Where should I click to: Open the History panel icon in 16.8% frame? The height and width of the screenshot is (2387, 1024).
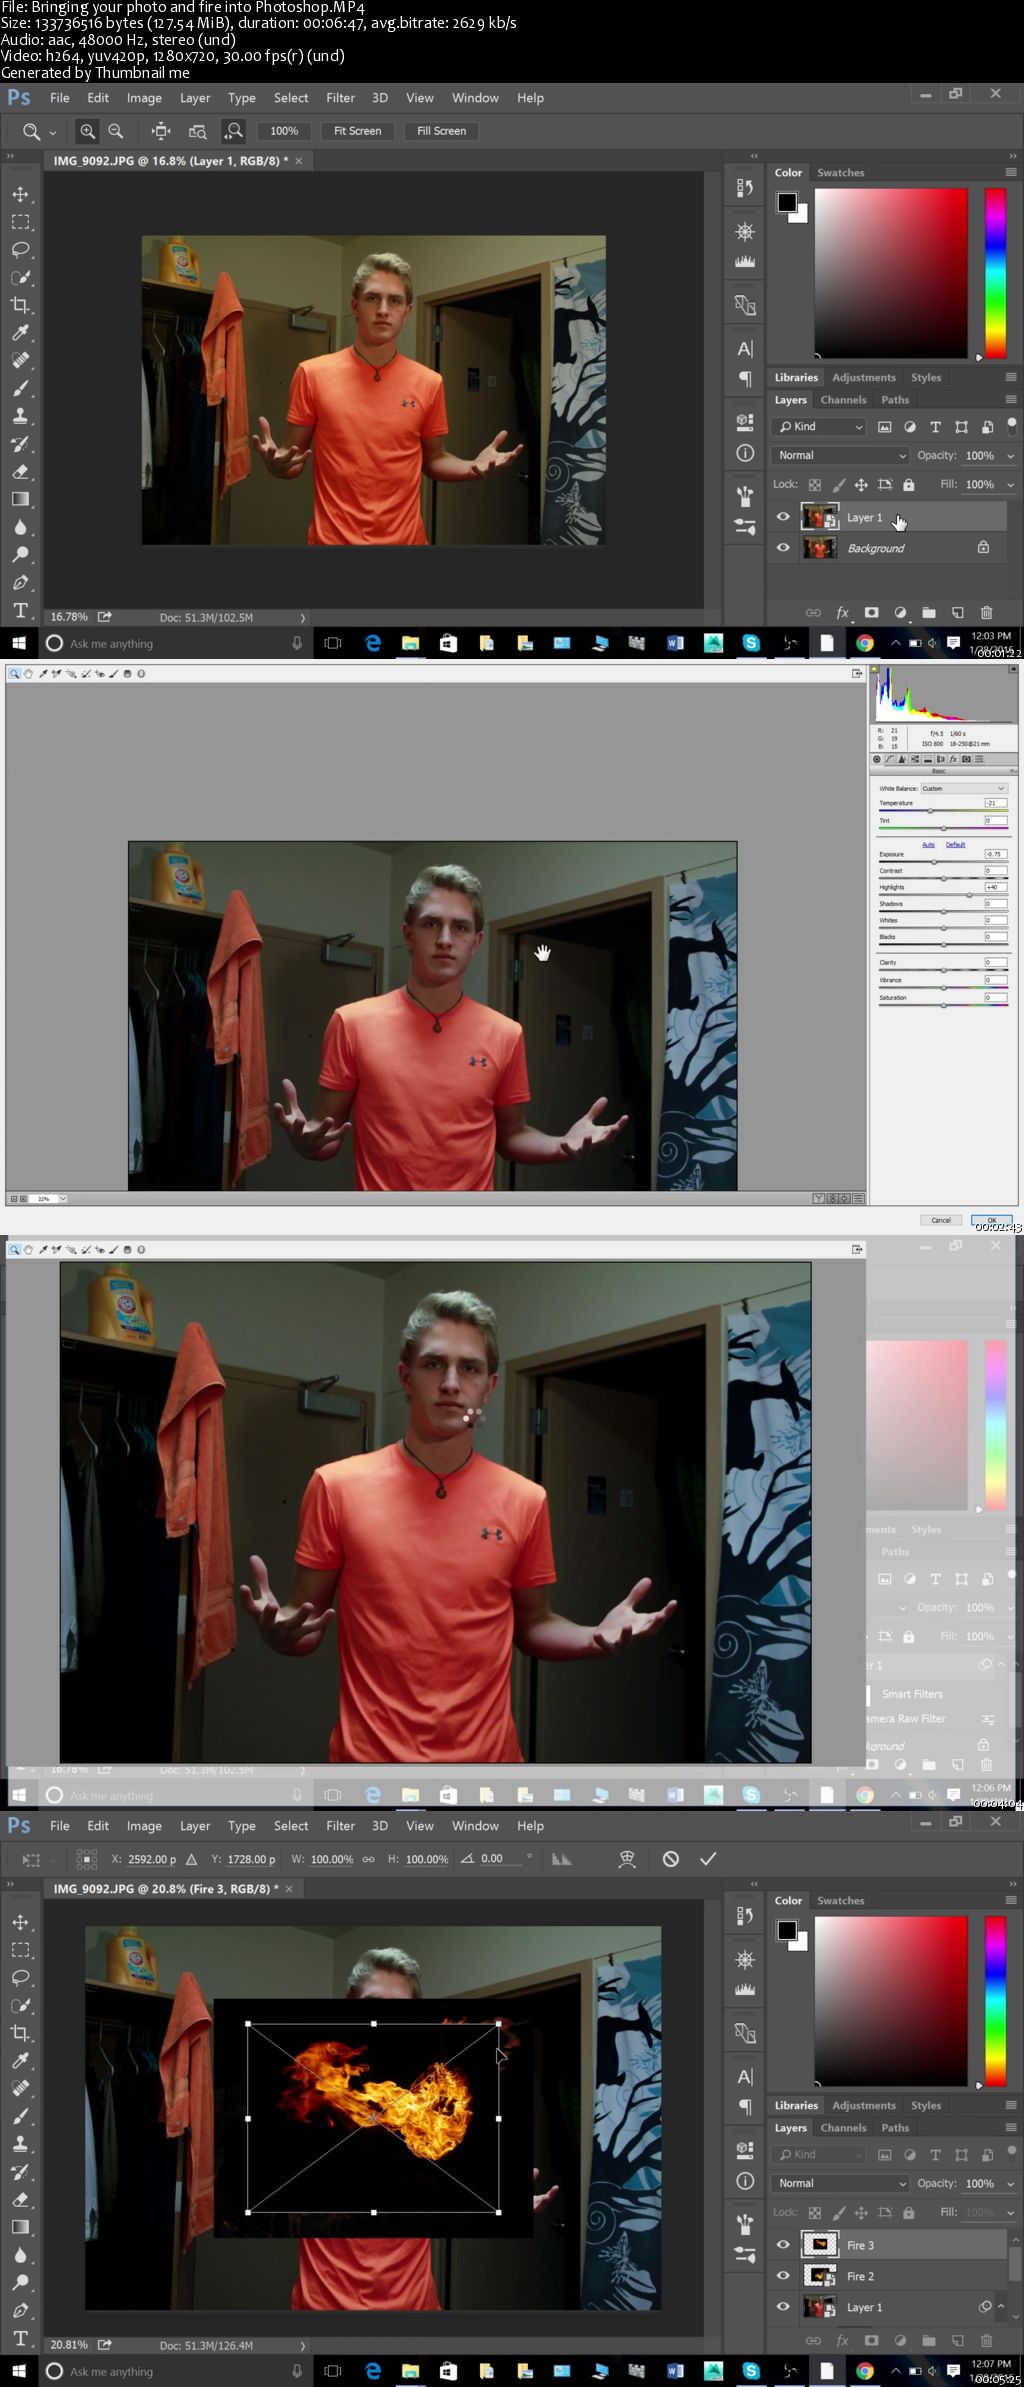pos(745,188)
